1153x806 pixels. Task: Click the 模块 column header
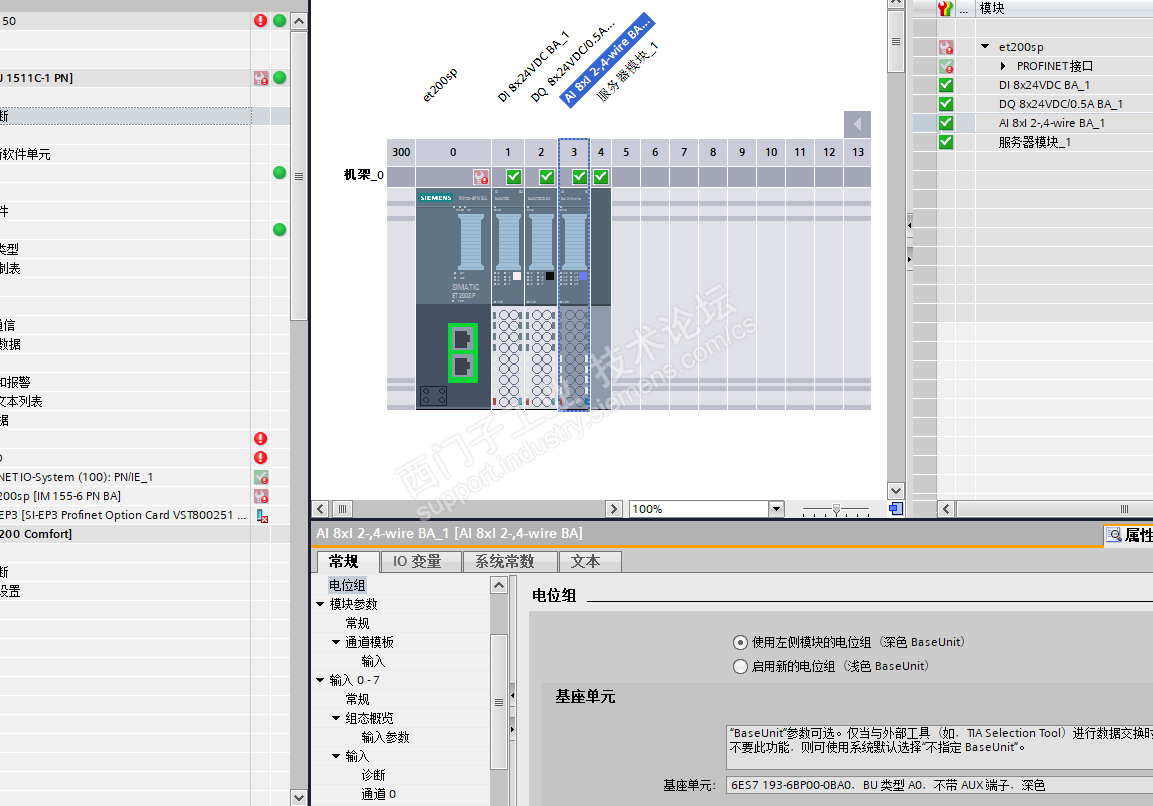click(x=992, y=8)
